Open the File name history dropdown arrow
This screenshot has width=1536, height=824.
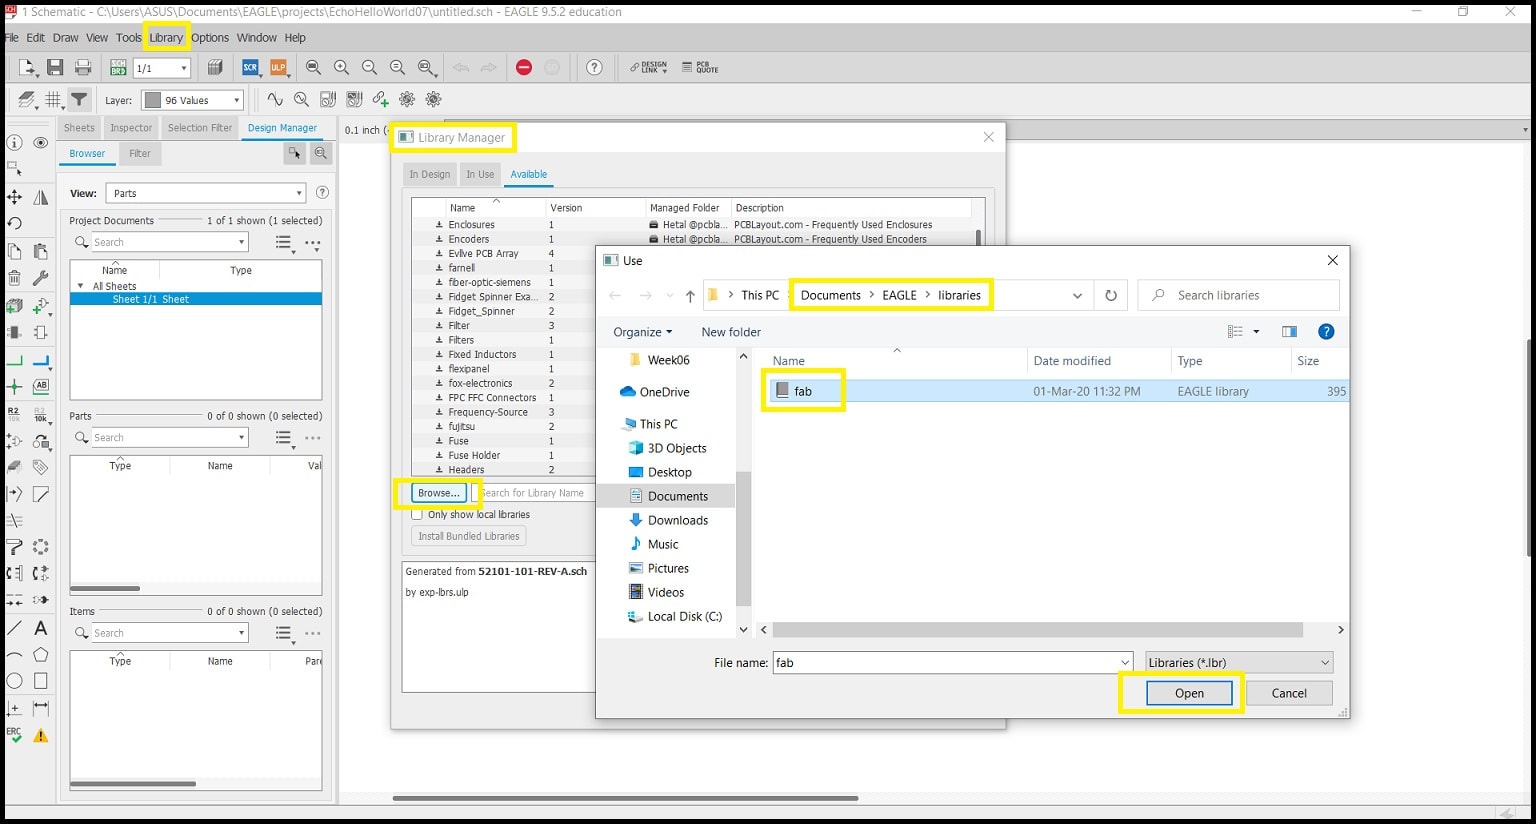tap(1125, 663)
